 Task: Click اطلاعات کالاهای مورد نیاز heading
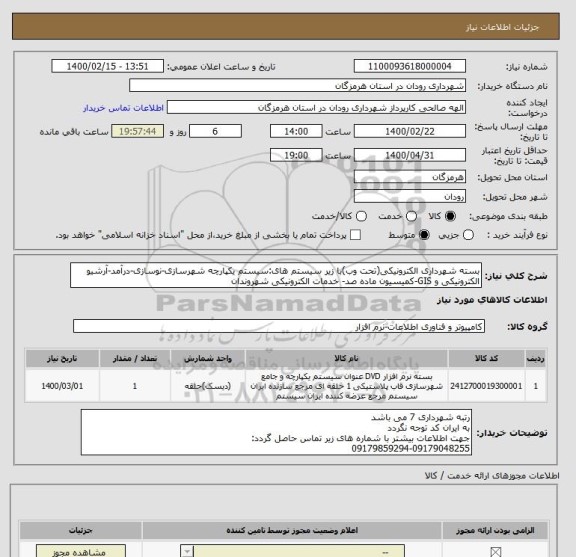tap(492, 300)
